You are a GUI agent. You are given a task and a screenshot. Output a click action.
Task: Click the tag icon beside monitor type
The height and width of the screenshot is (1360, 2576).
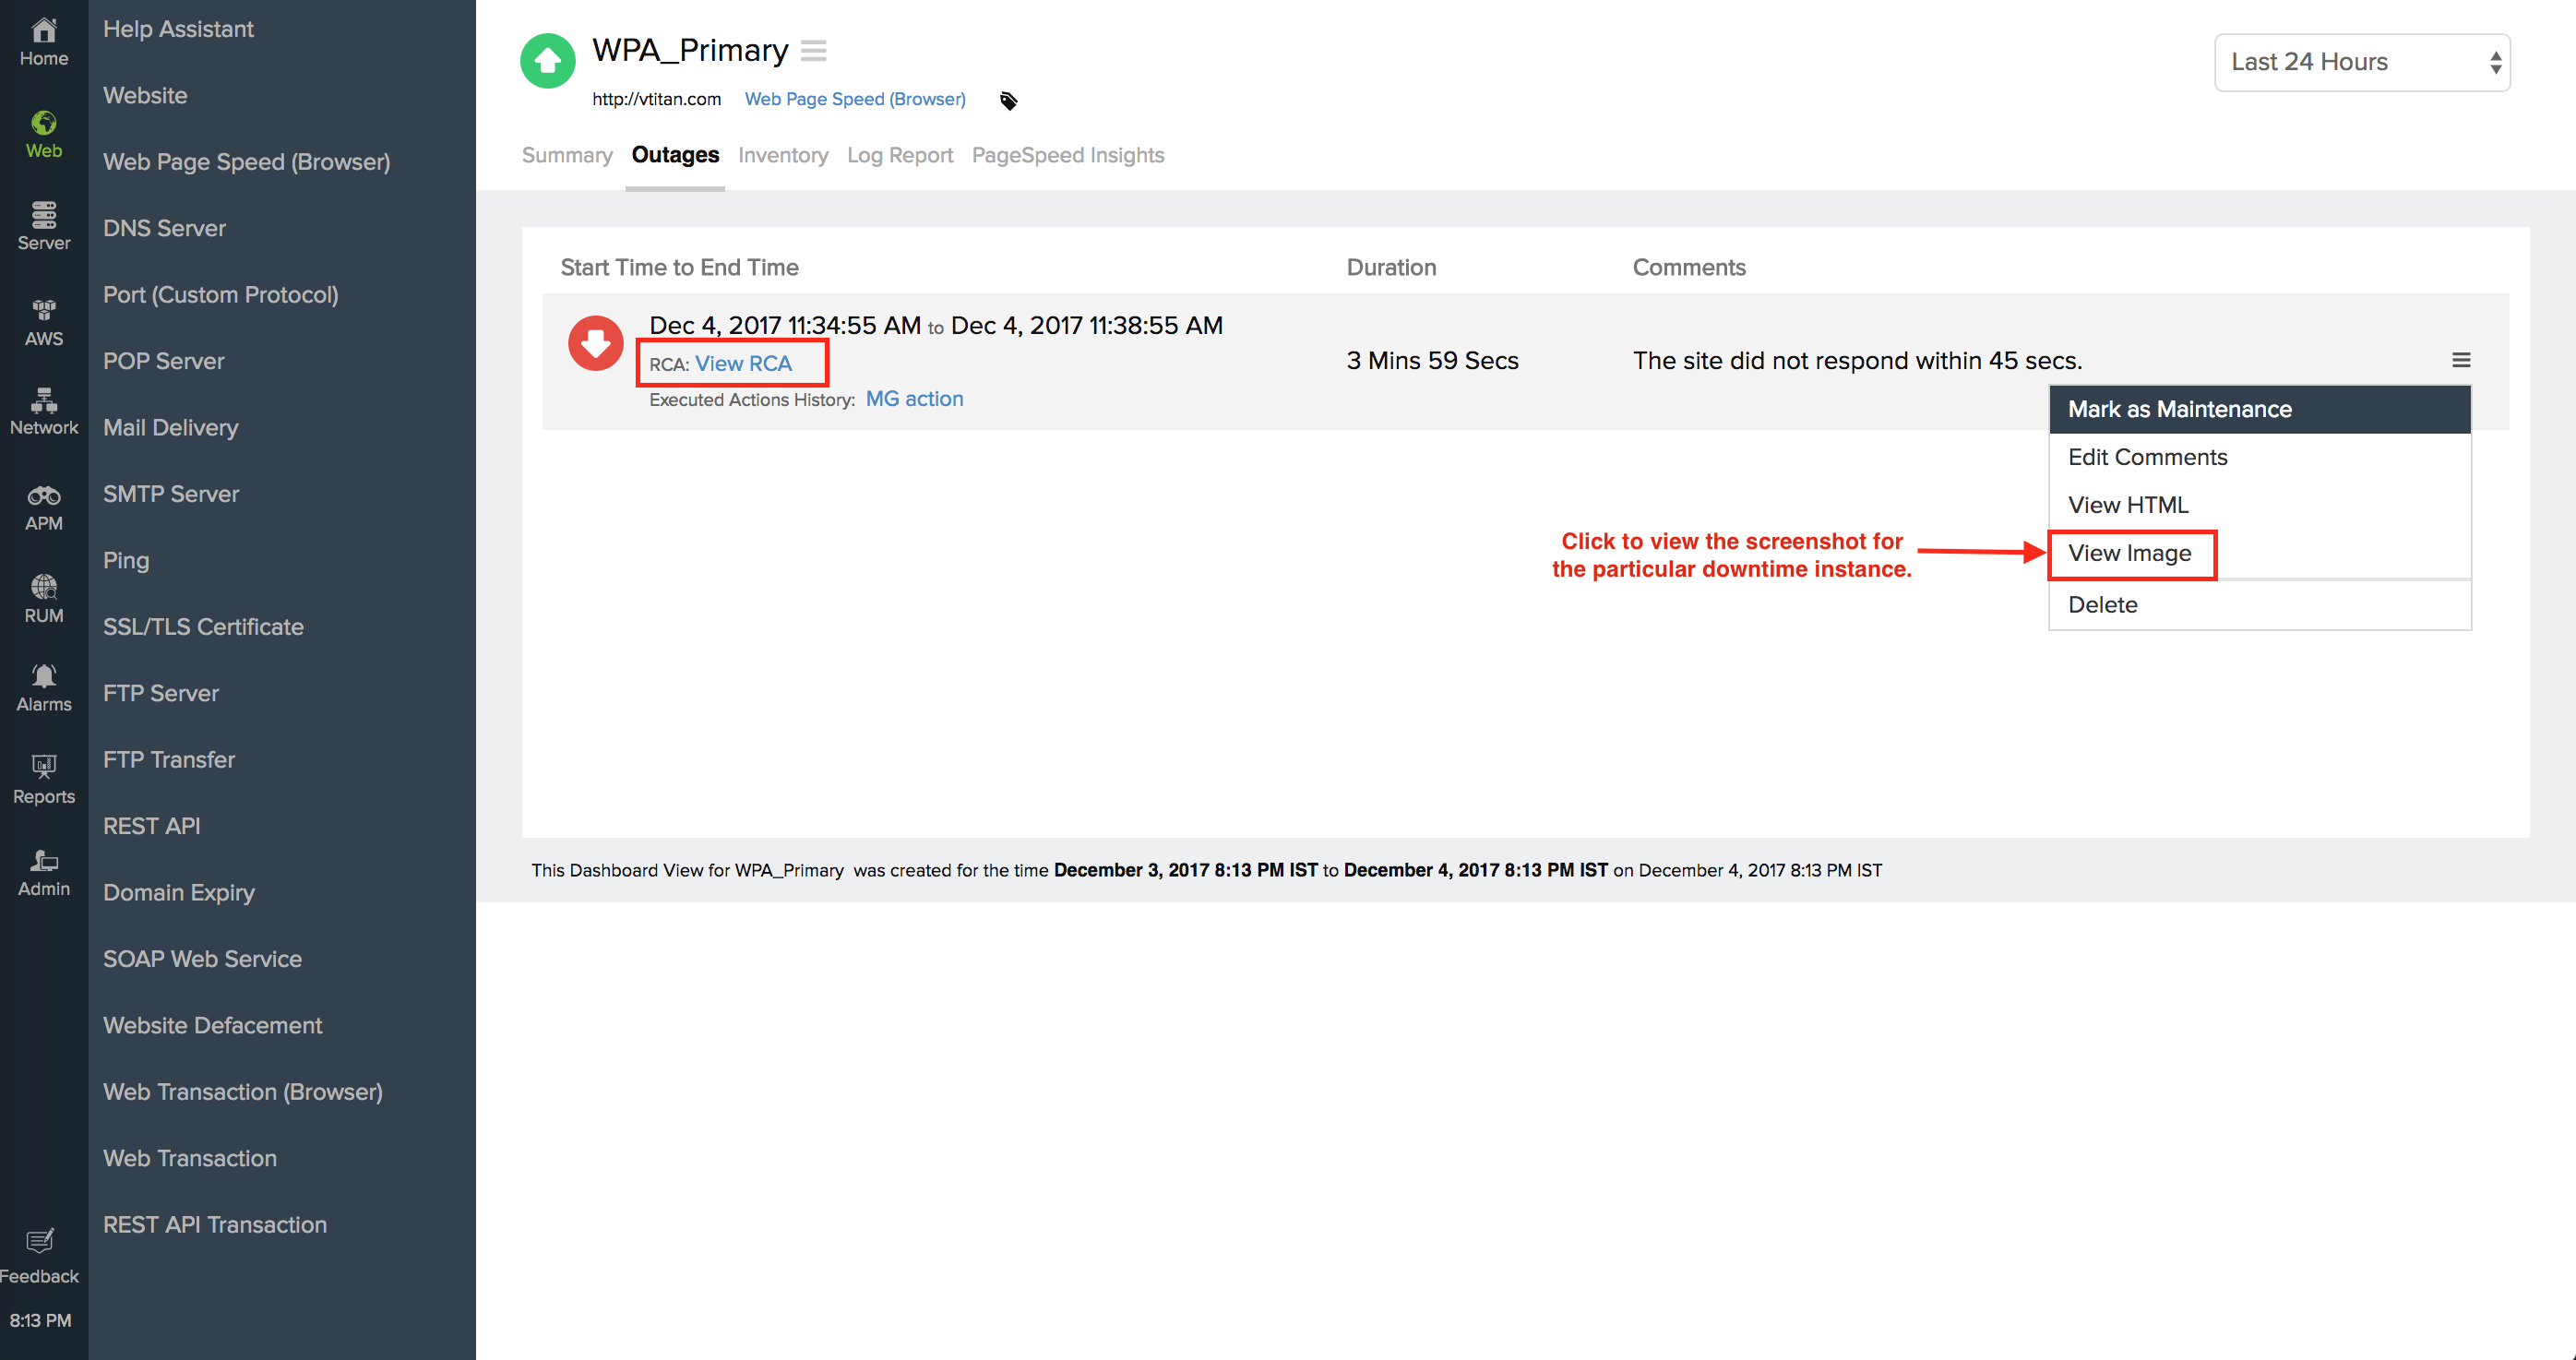coord(1008,100)
